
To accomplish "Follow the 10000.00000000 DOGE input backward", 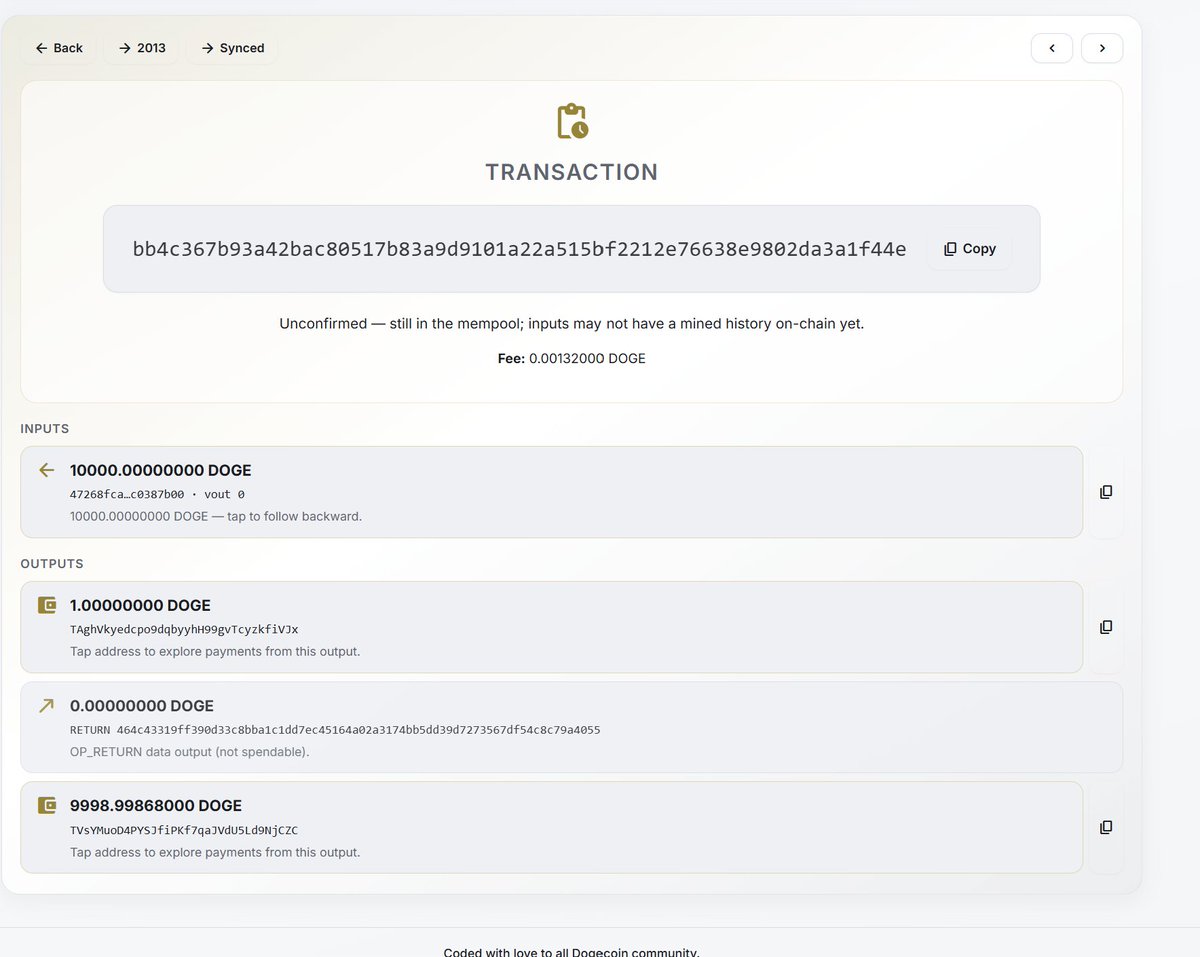I will point(551,492).
